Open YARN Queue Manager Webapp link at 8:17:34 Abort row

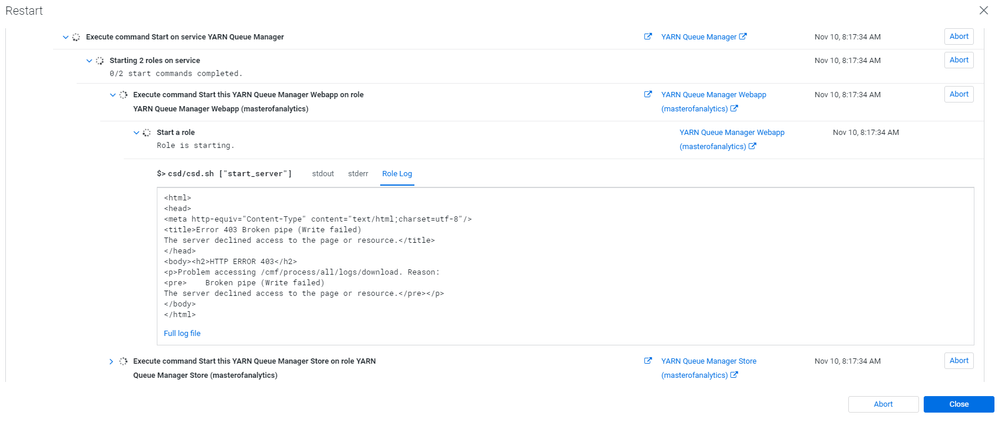[x=713, y=101]
